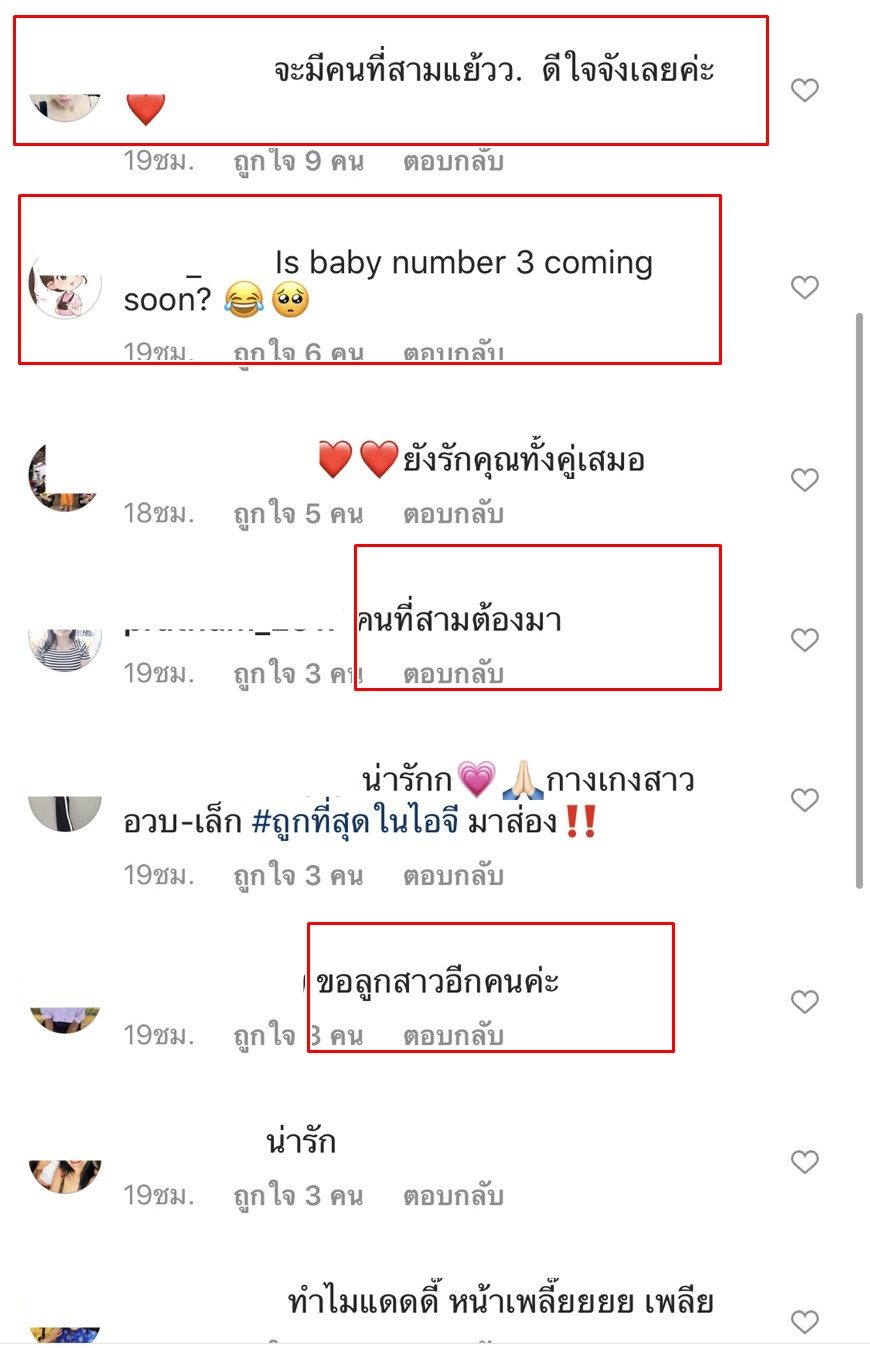870x1348 pixels.
Task: Tap the heart next to ขอลูกสาวอีกคนค่ะ
Action: [805, 1001]
